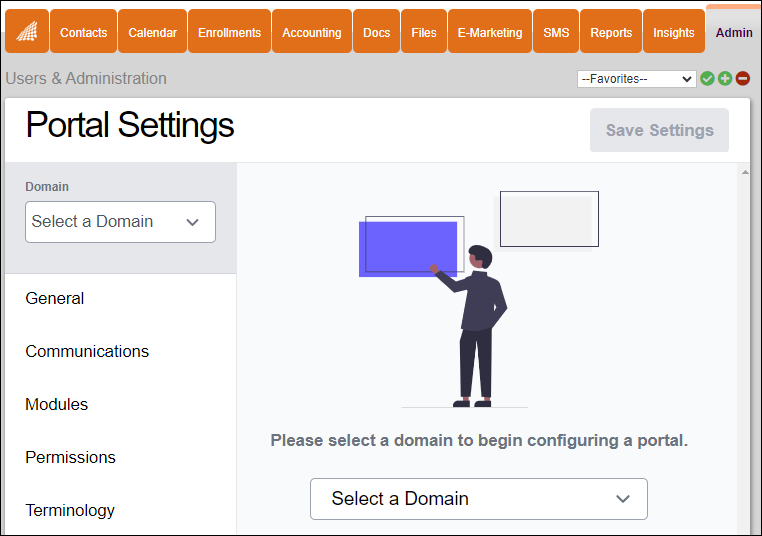Screen dimensions: 762x536
Task: Switch to the Contacts tab
Action: coord(83,32)
